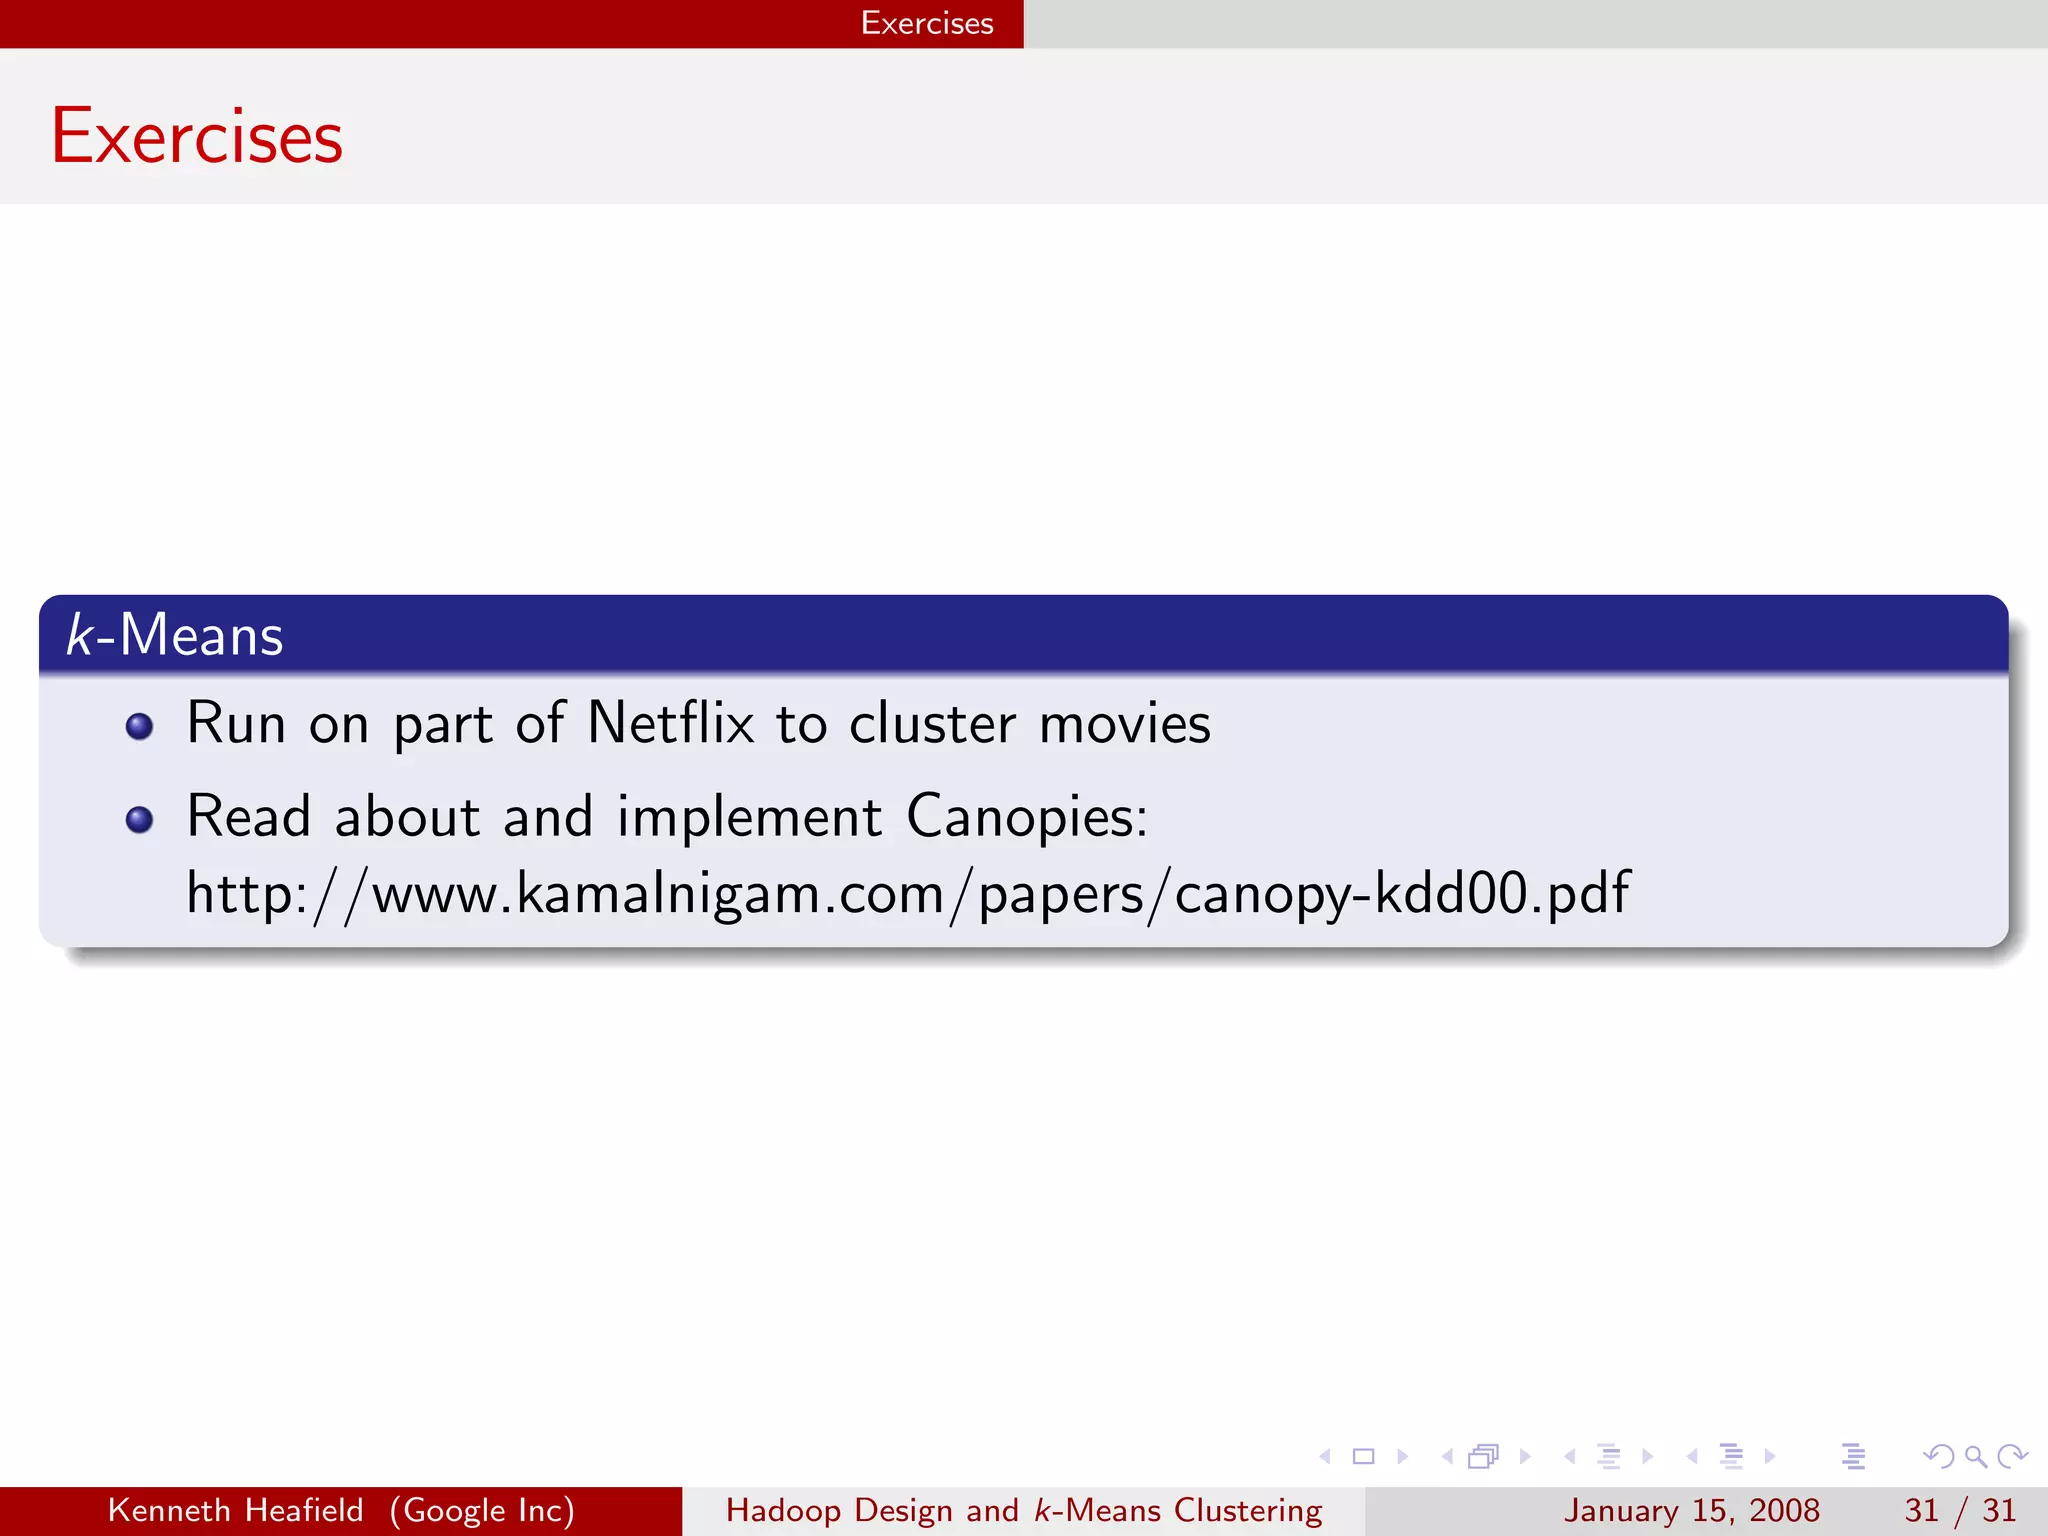
Task: Go to previous frame arrow
Action: coord(1447,1457)
